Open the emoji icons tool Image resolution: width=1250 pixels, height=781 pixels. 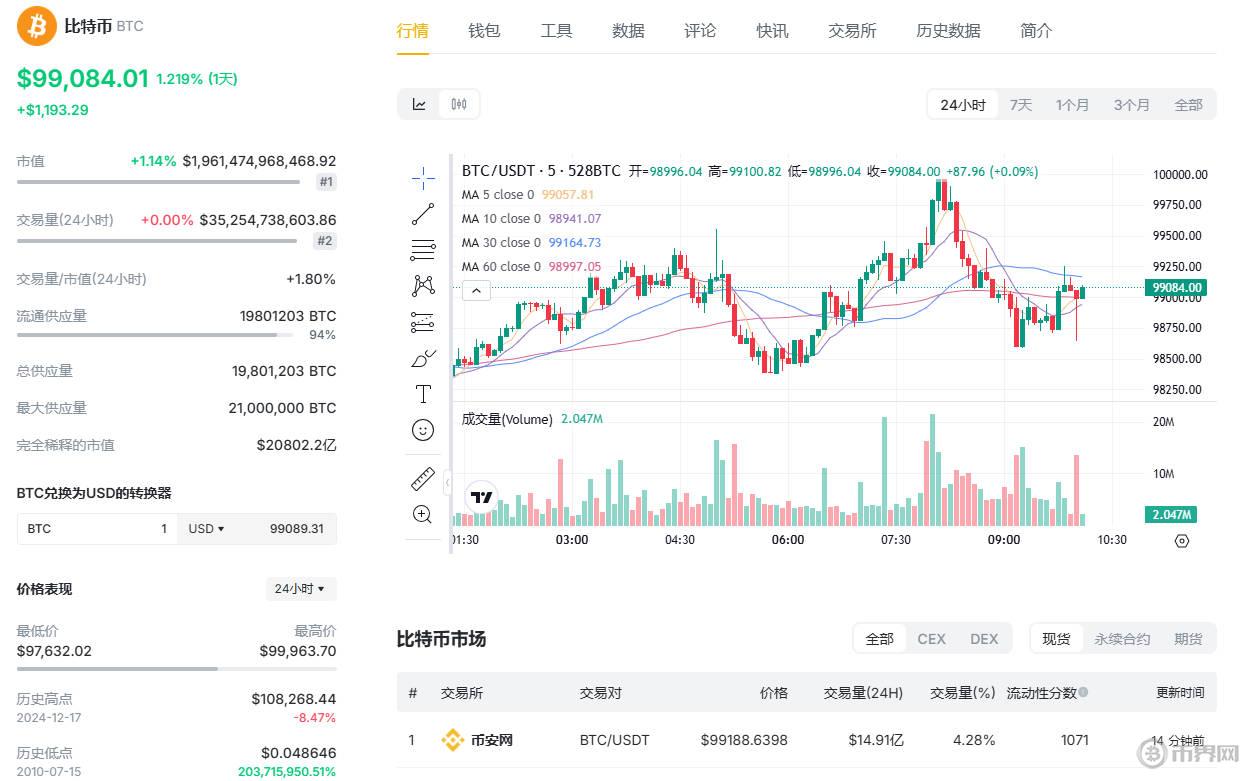pos(423,430)
